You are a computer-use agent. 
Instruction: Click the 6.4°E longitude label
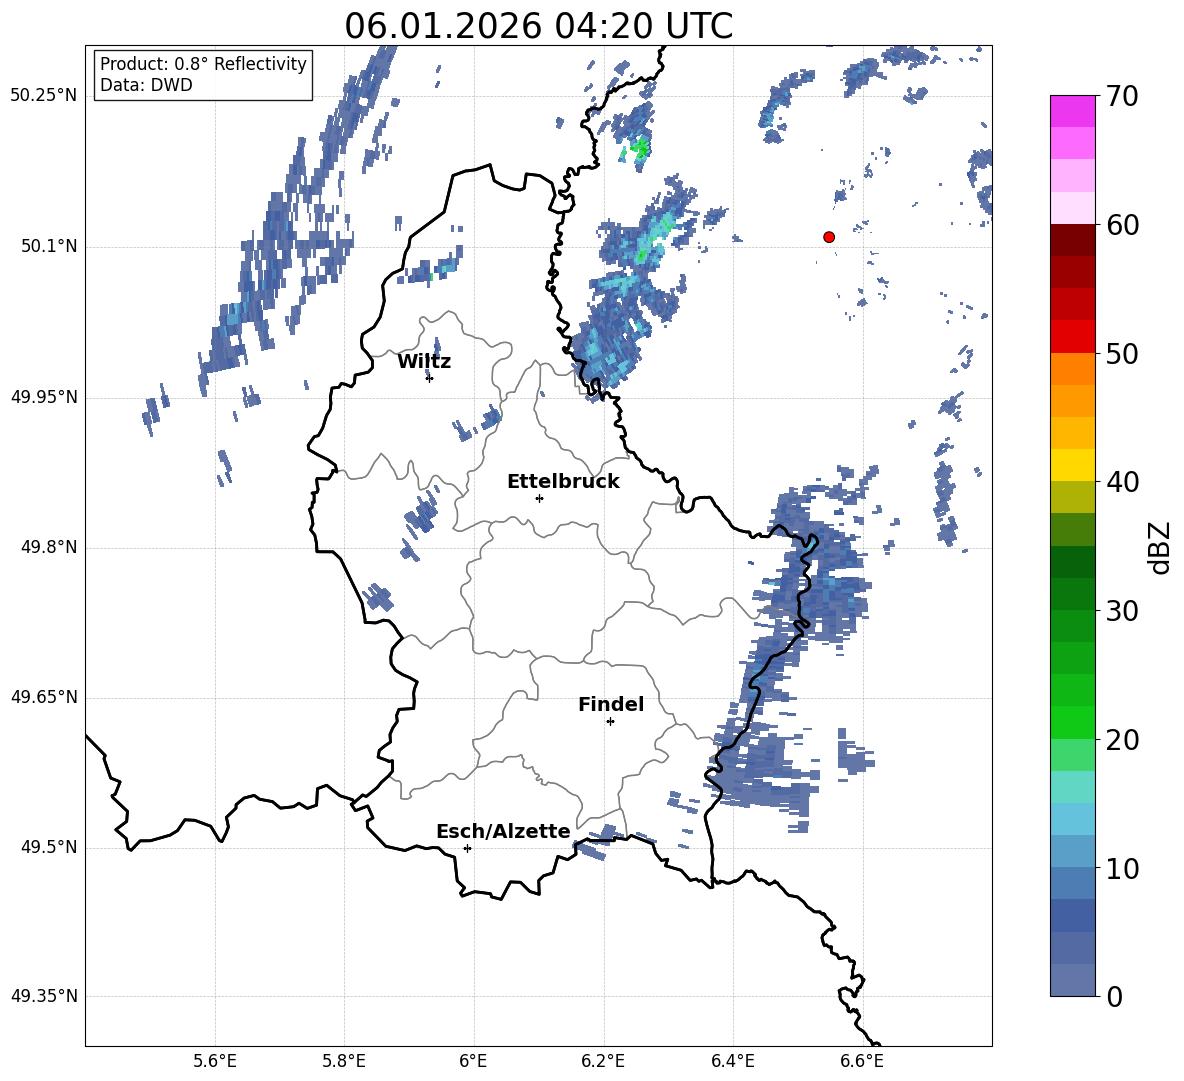tap(732, 1061)
